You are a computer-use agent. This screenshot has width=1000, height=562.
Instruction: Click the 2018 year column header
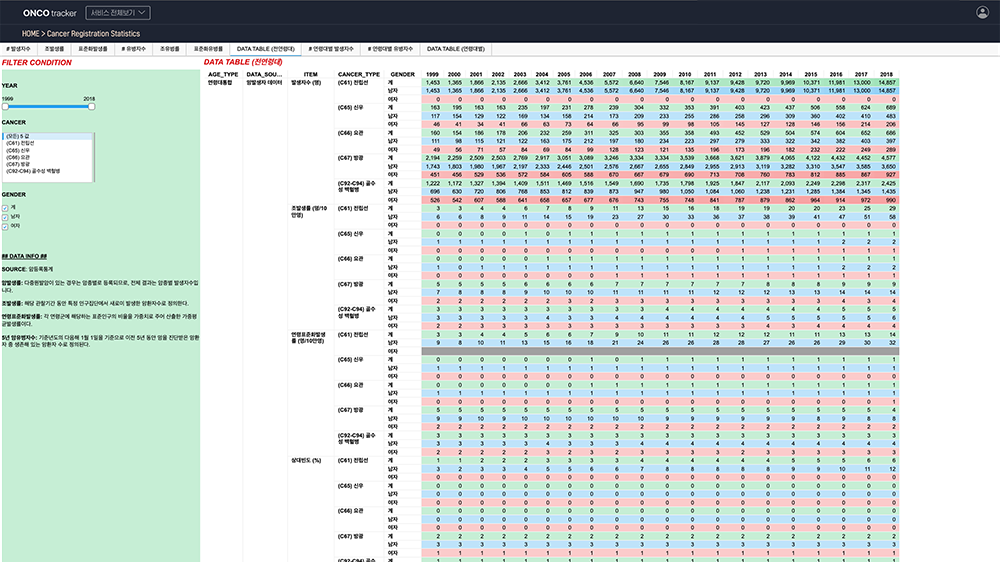point(886,74)
